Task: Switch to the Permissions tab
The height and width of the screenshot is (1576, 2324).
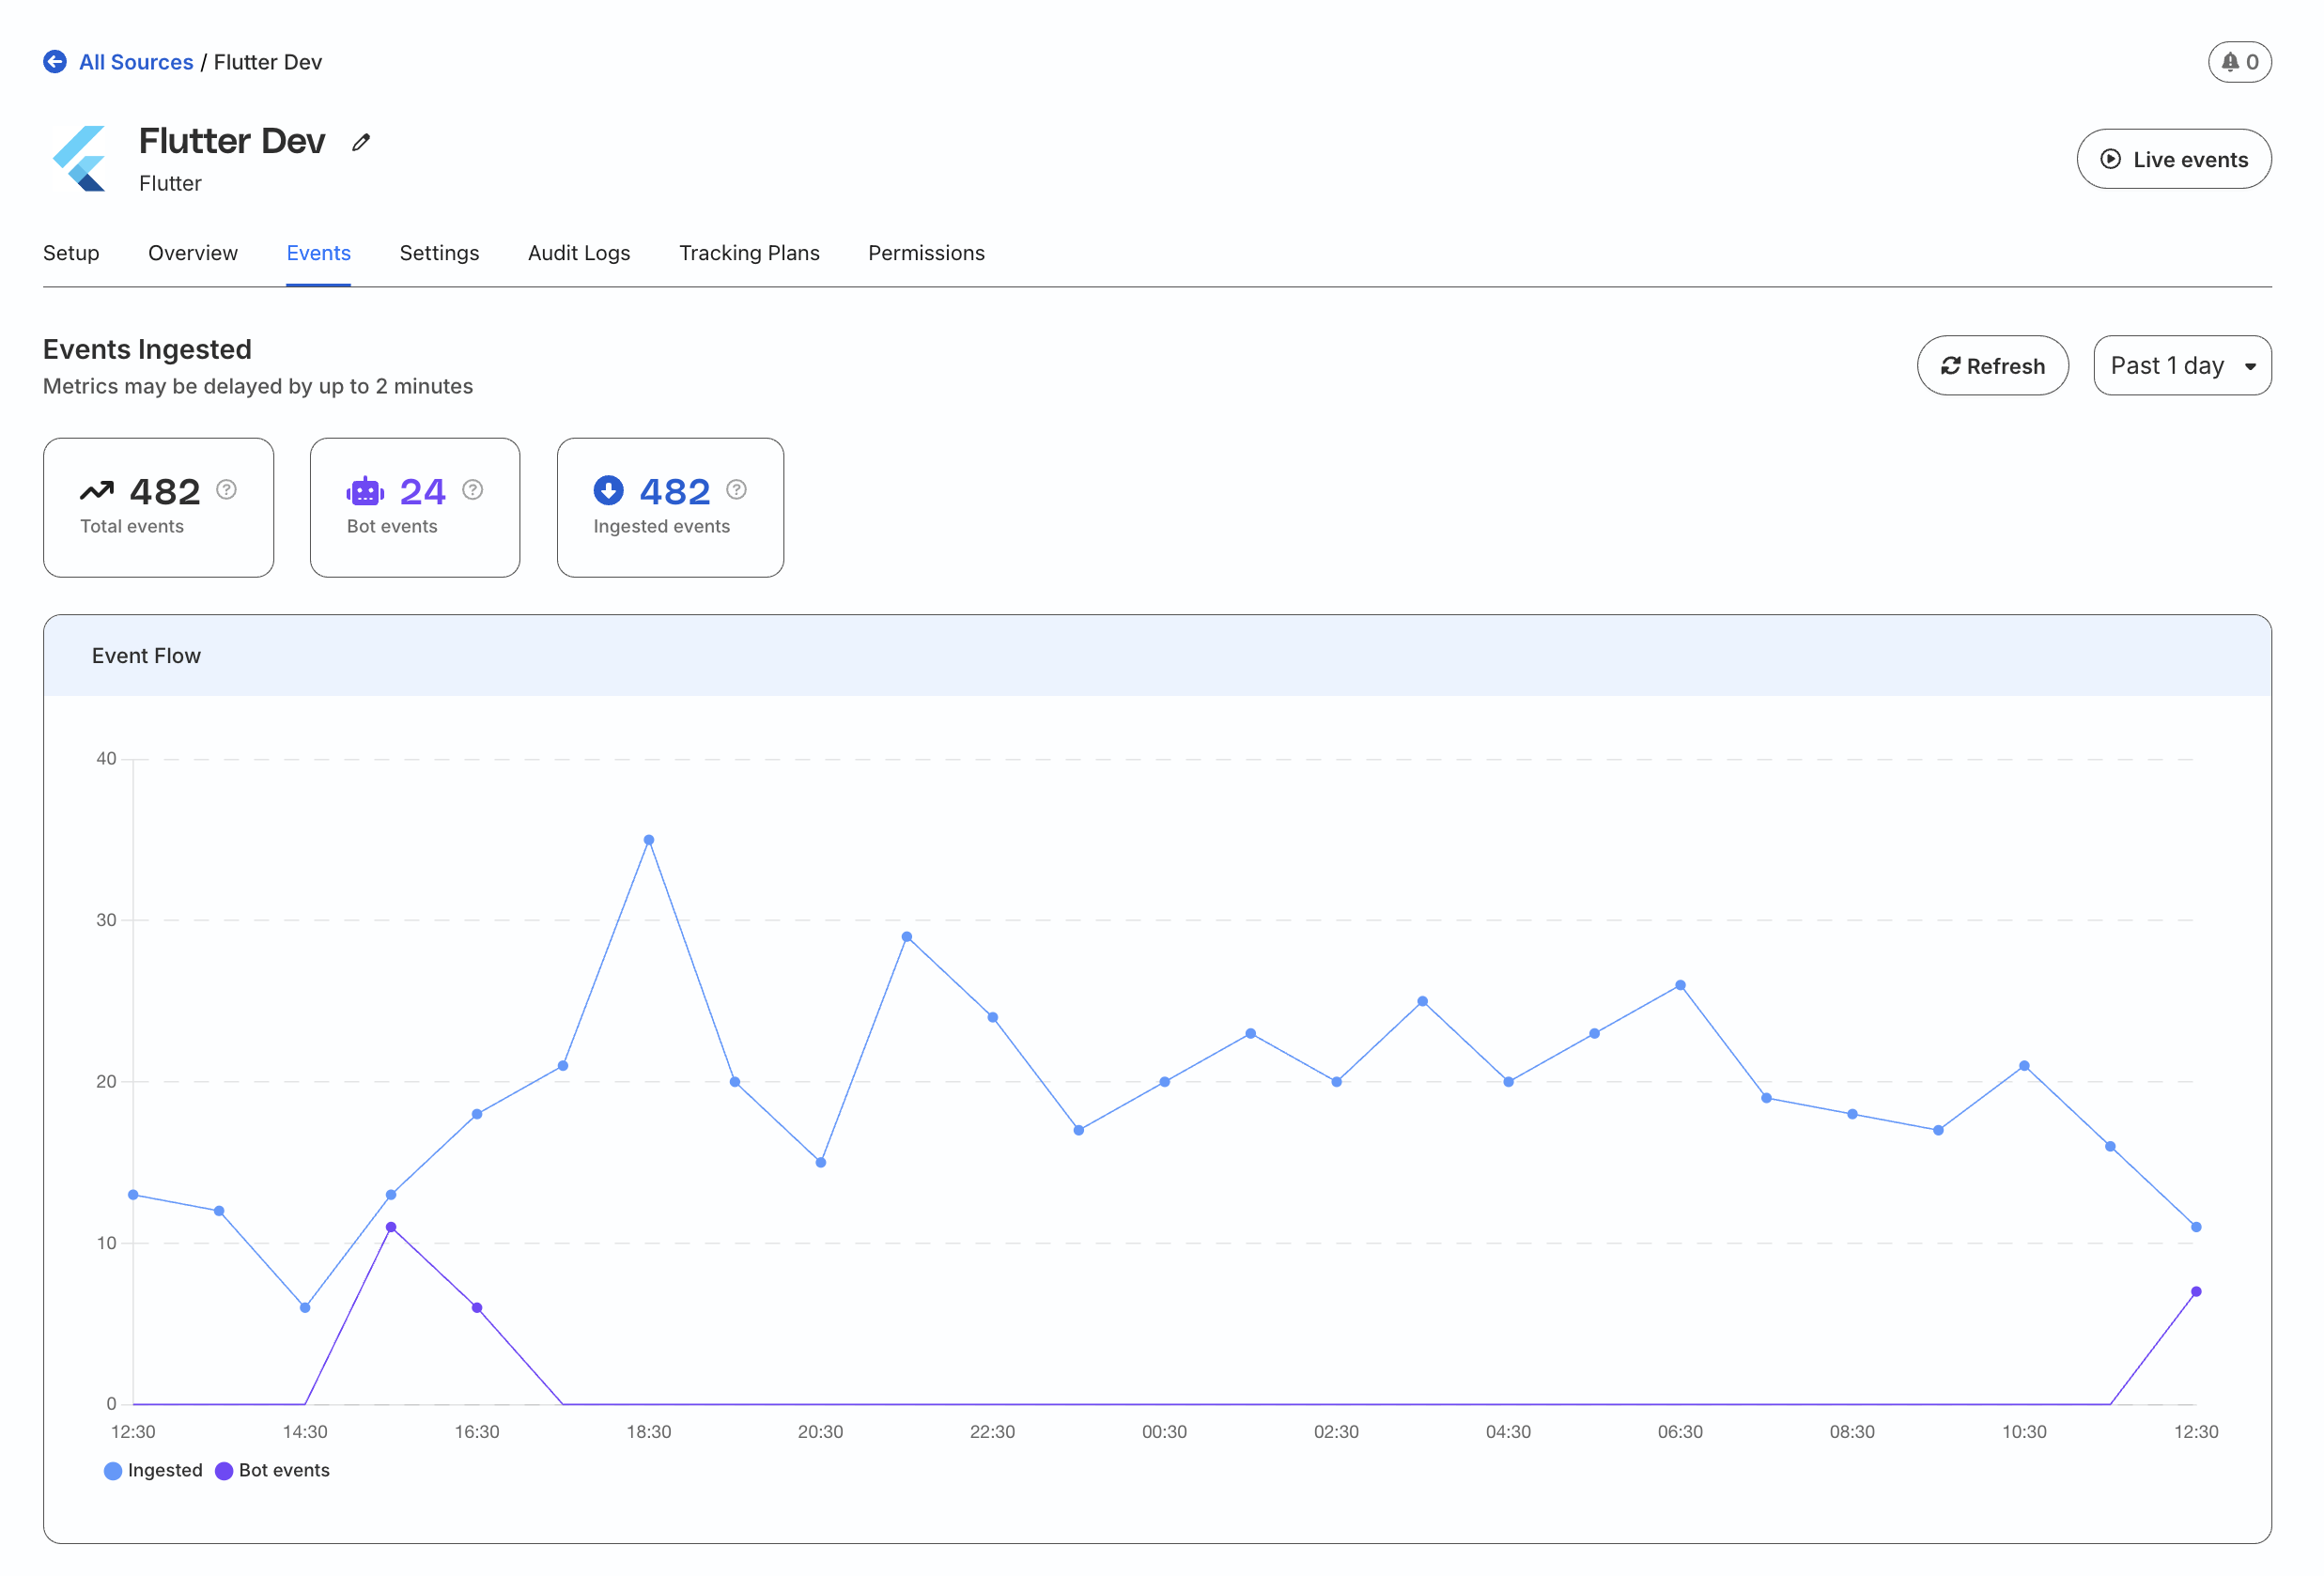Action: click(926, 253)
